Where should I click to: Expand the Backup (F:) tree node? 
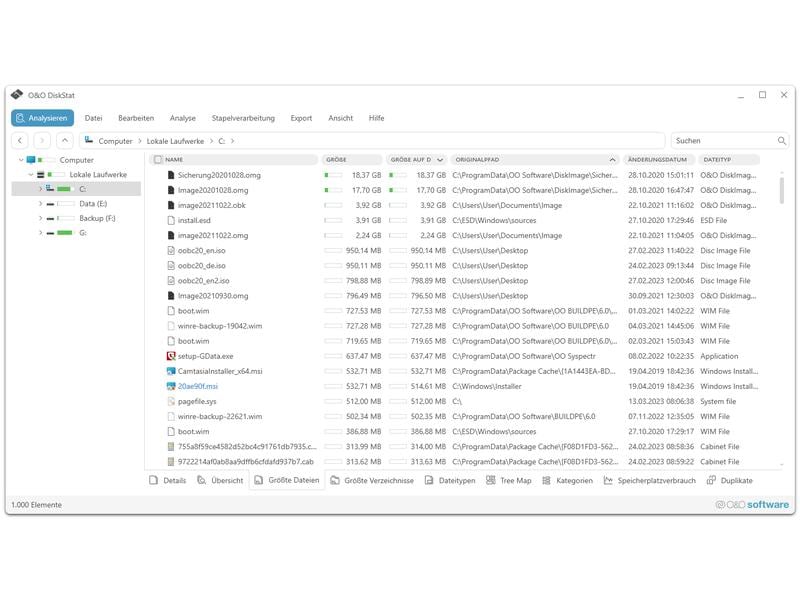point(40,218)
